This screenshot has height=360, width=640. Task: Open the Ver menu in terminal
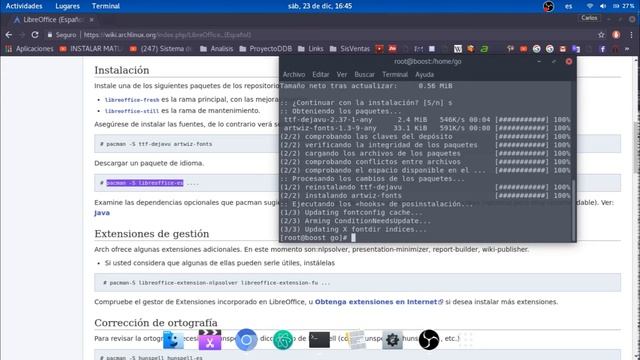pyautogui.click(x=342, y=75)
